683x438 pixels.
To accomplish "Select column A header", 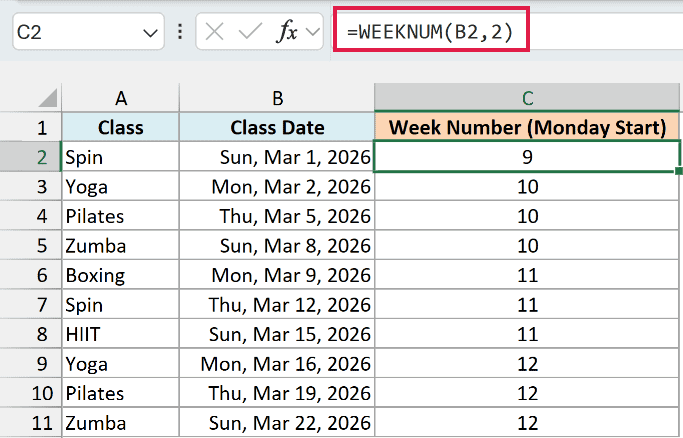I will (x=121, y=98).
